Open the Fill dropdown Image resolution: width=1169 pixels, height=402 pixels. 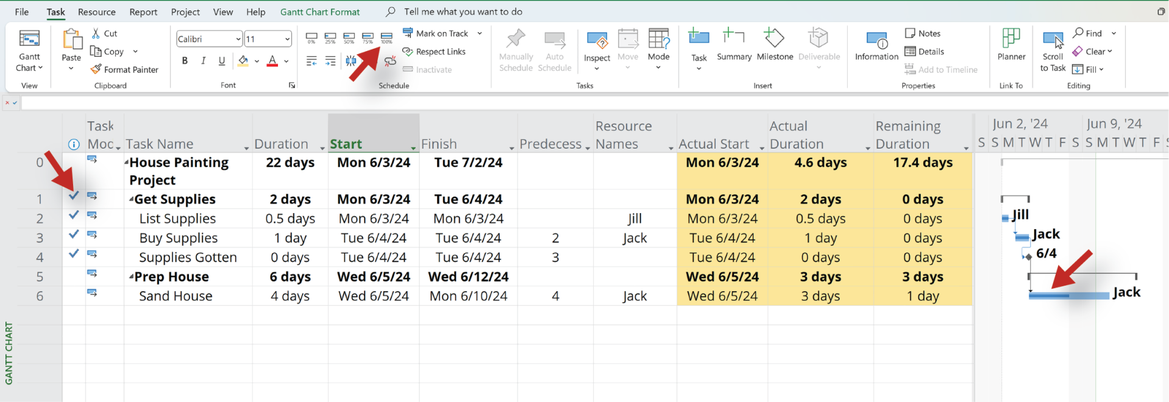click(1088, 69)
